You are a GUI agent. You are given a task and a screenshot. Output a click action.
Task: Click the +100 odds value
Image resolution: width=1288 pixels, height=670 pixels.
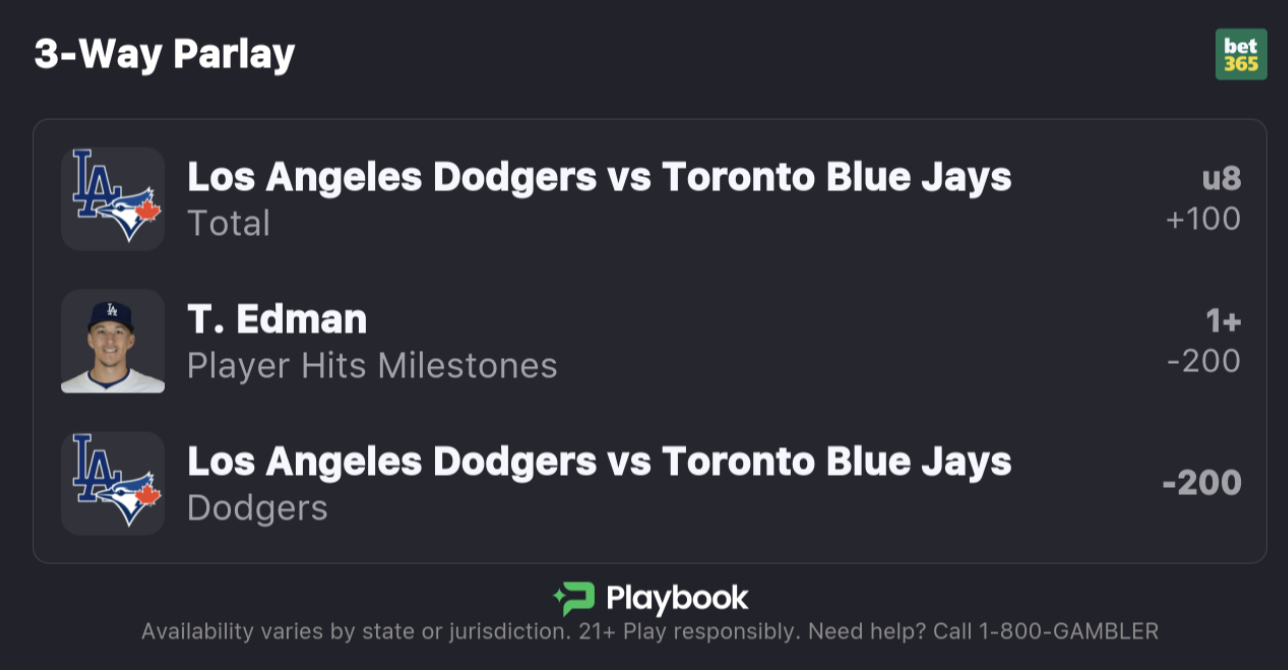coord(1203,219)
